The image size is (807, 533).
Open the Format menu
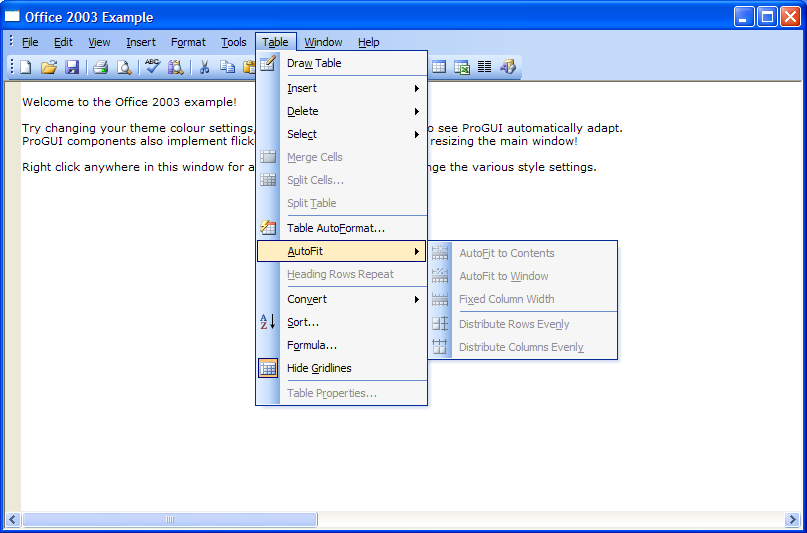click(x=188, y=42)
